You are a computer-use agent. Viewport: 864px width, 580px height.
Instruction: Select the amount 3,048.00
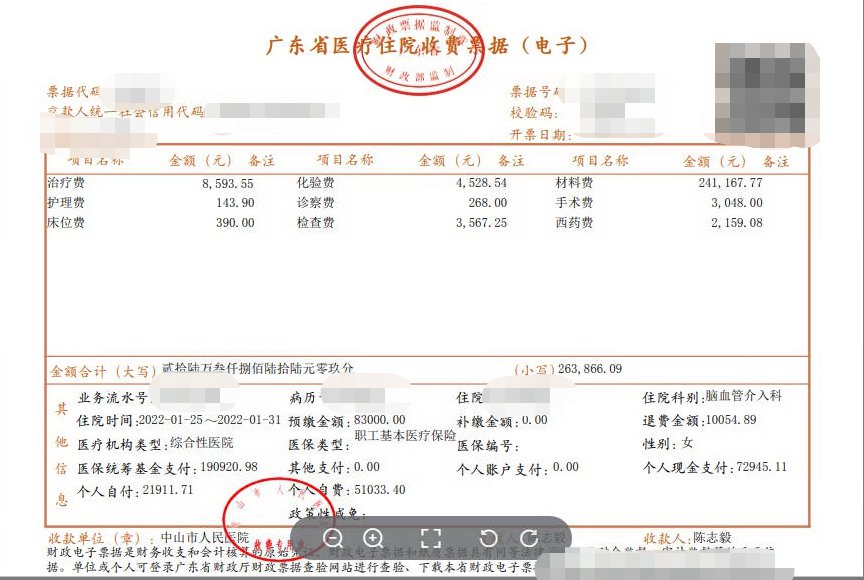pos(737,203)
